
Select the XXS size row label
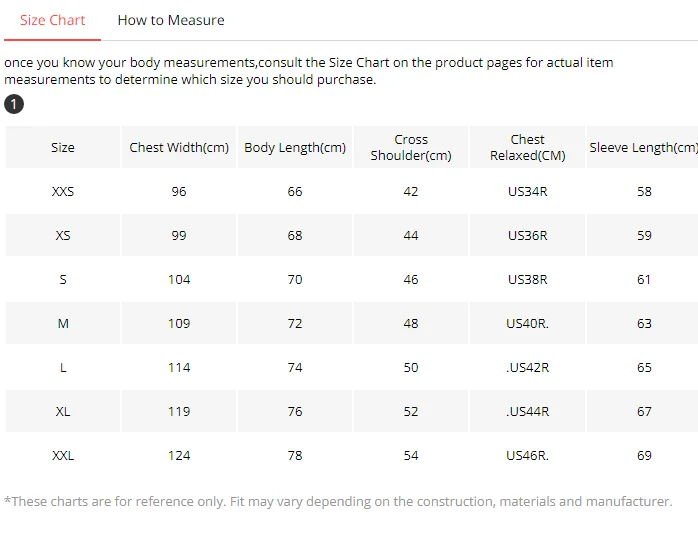coord(63,191)
